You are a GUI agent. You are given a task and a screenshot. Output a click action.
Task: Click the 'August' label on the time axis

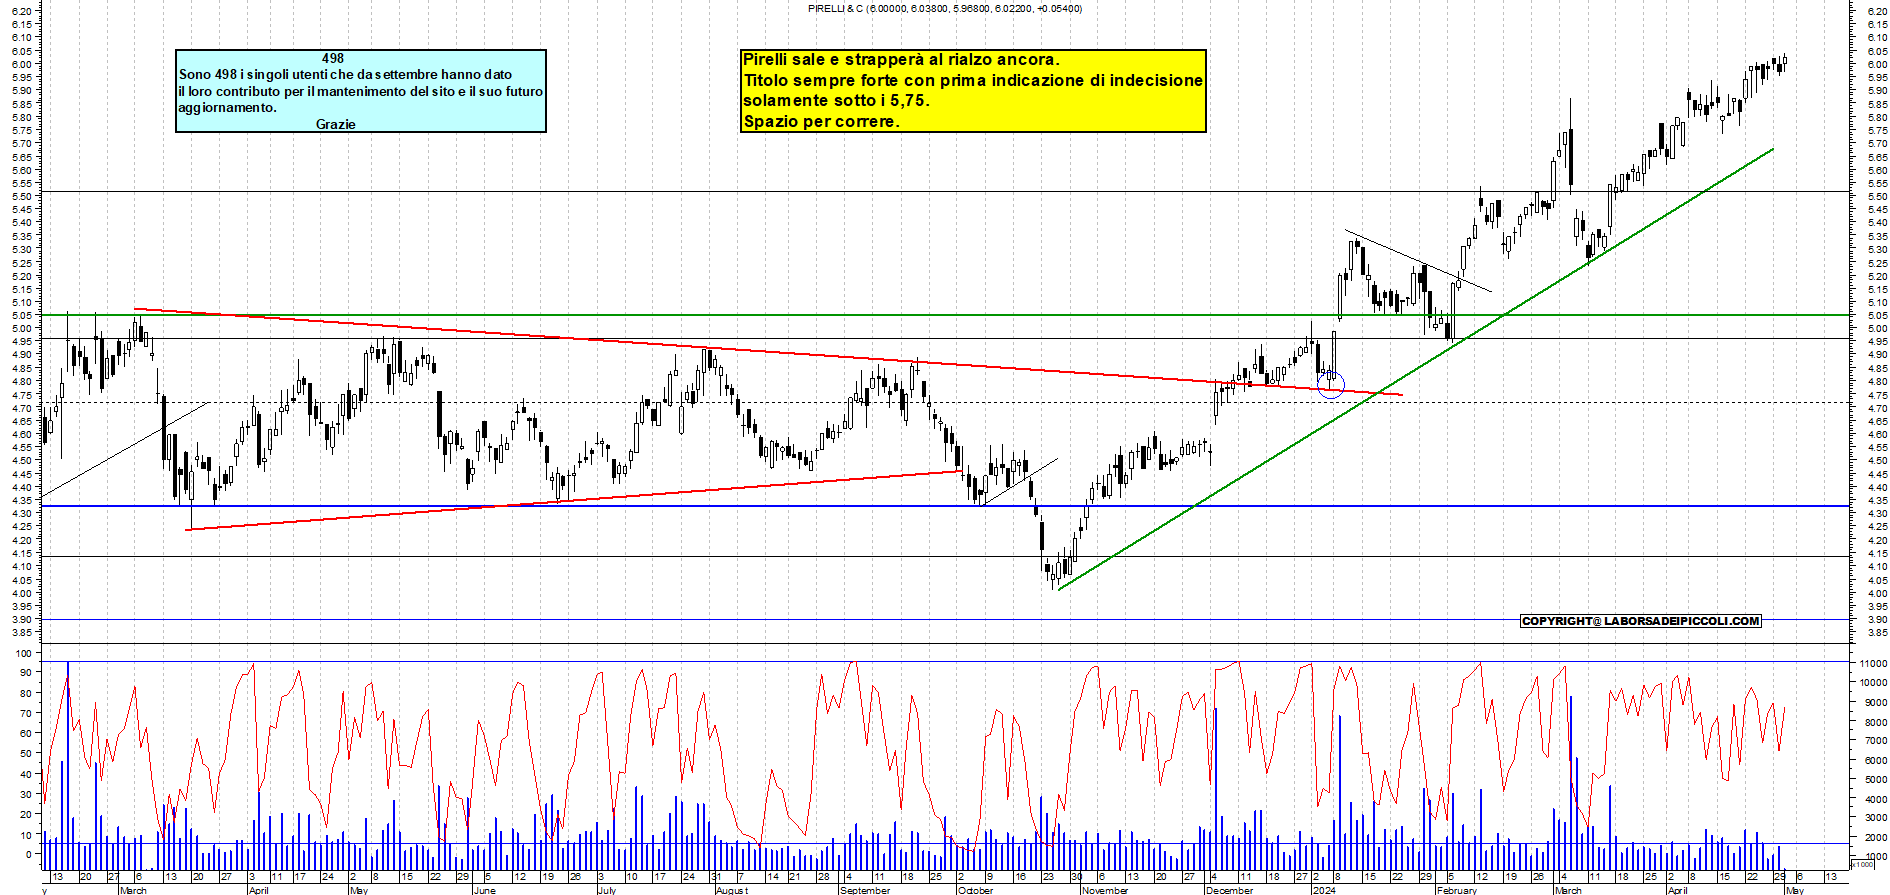click(732, 890)
